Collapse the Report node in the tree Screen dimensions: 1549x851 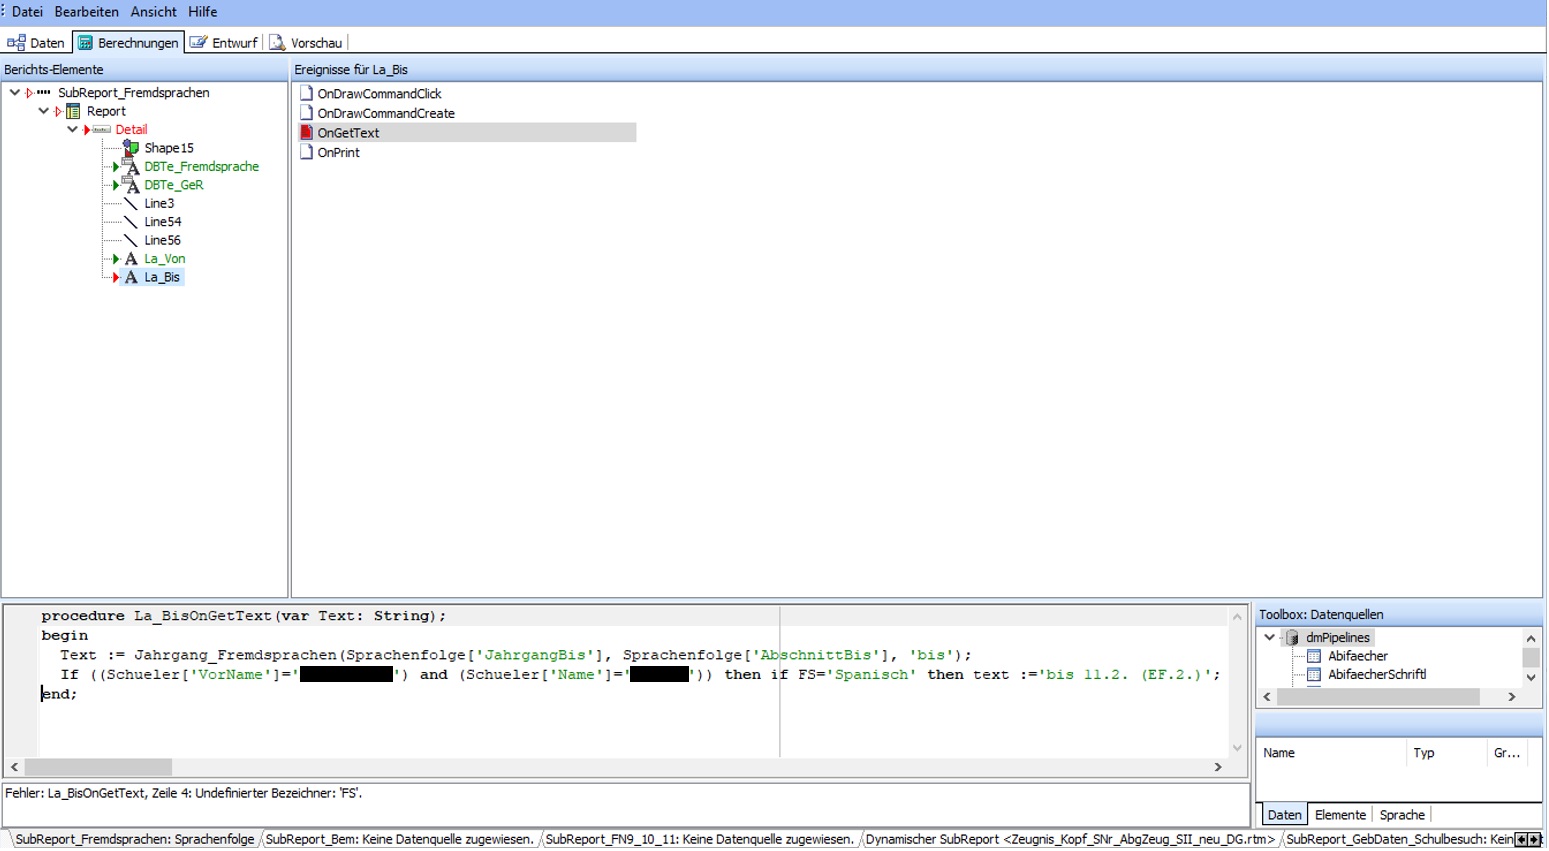44,111
